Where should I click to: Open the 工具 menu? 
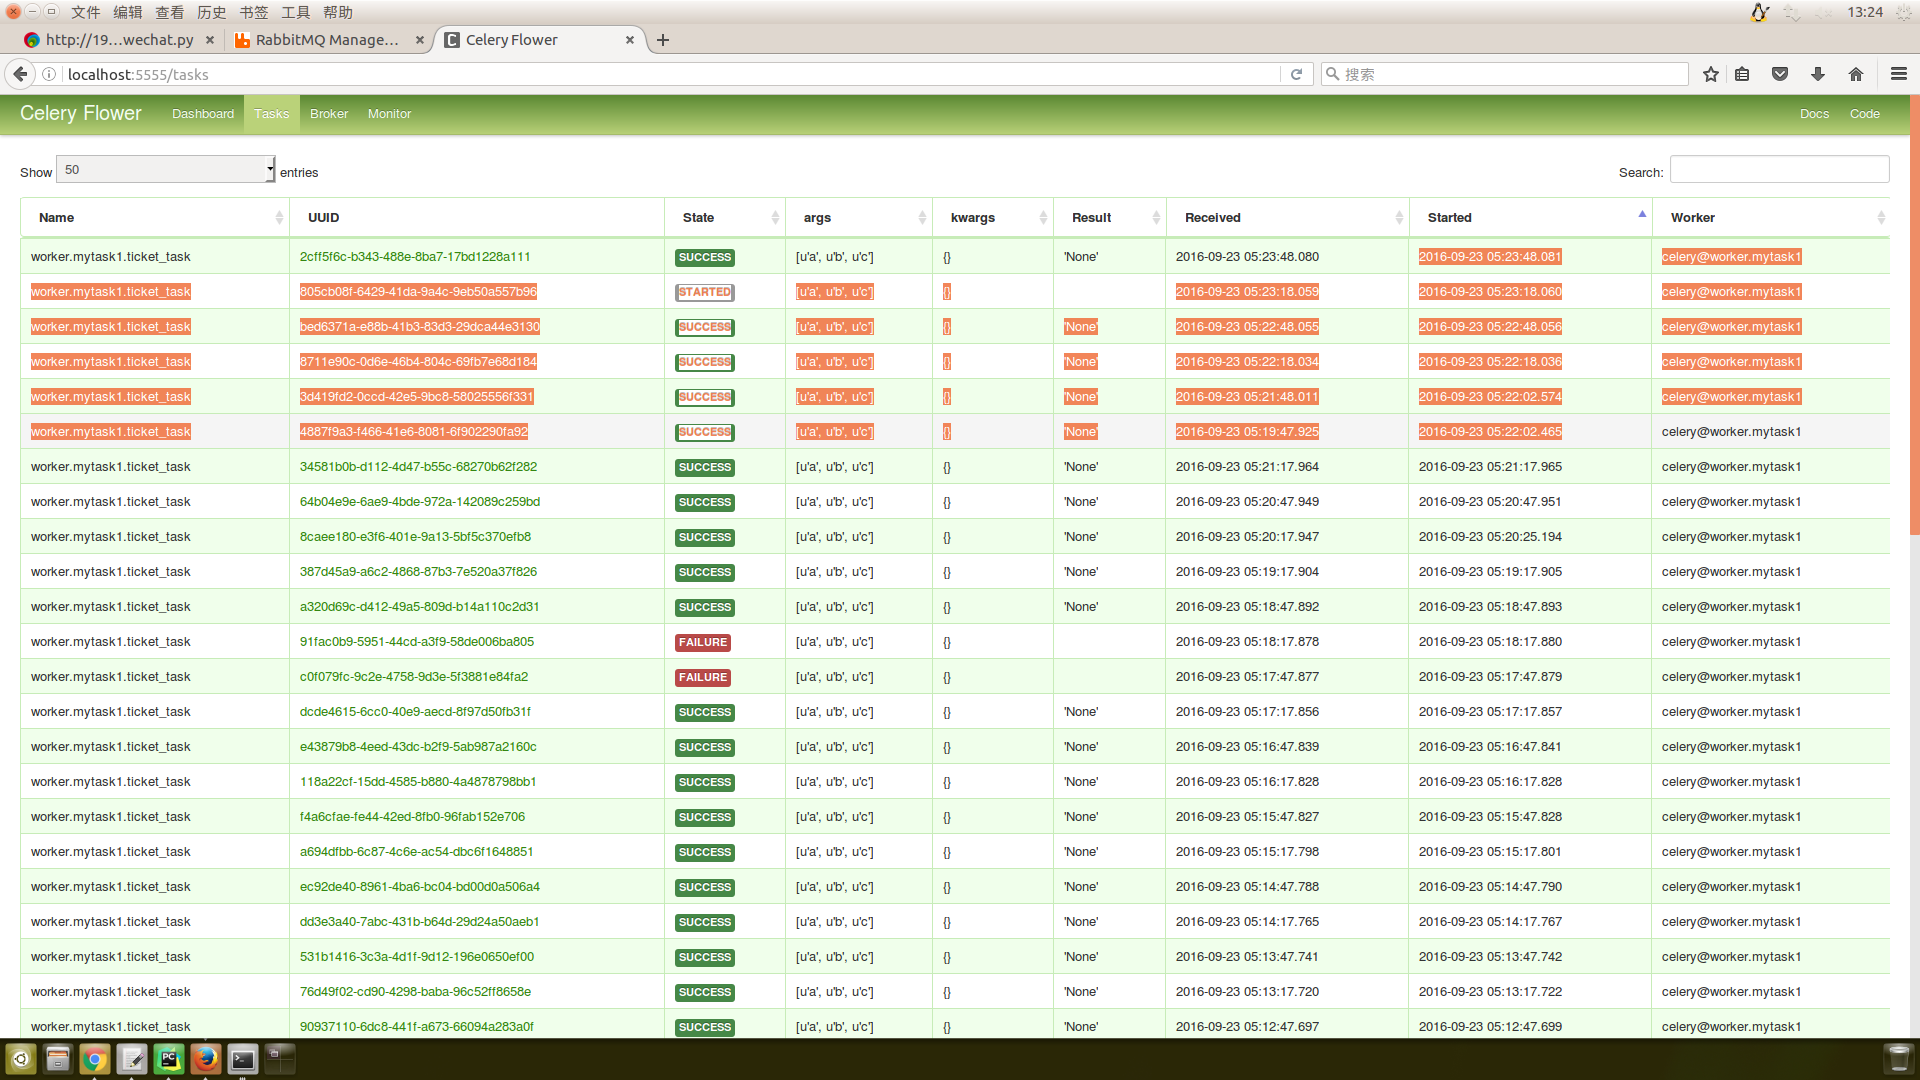pyautogui.click(x=295, y=12)
